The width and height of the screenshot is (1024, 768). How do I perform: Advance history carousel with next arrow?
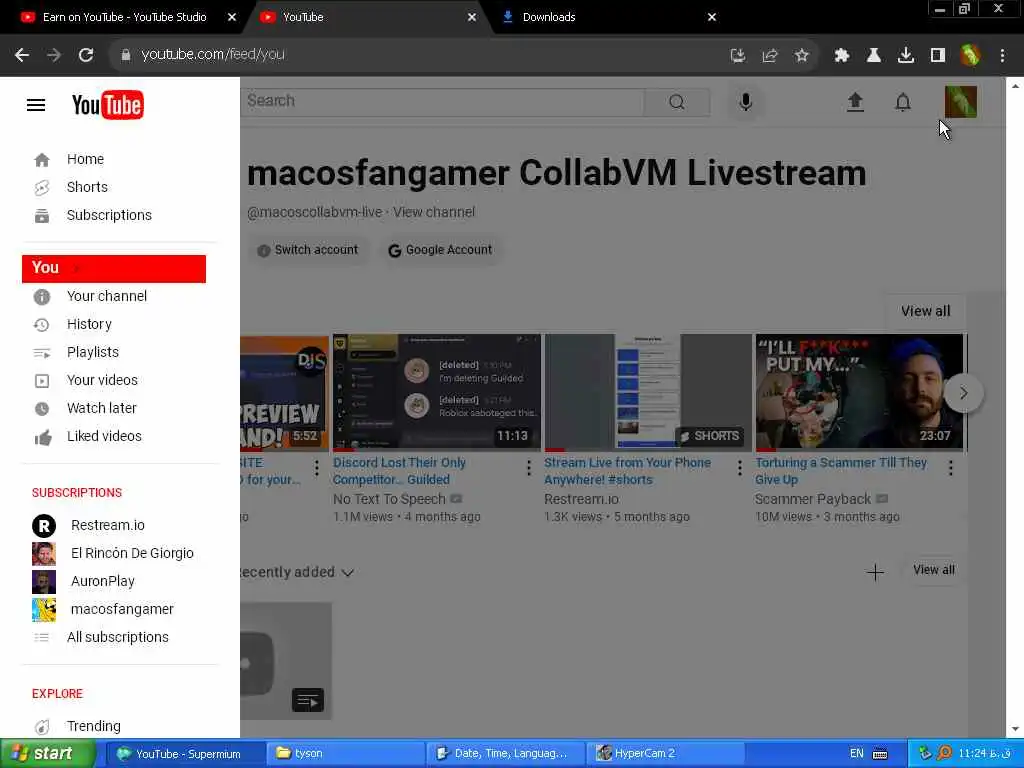[x=963, y=393]
